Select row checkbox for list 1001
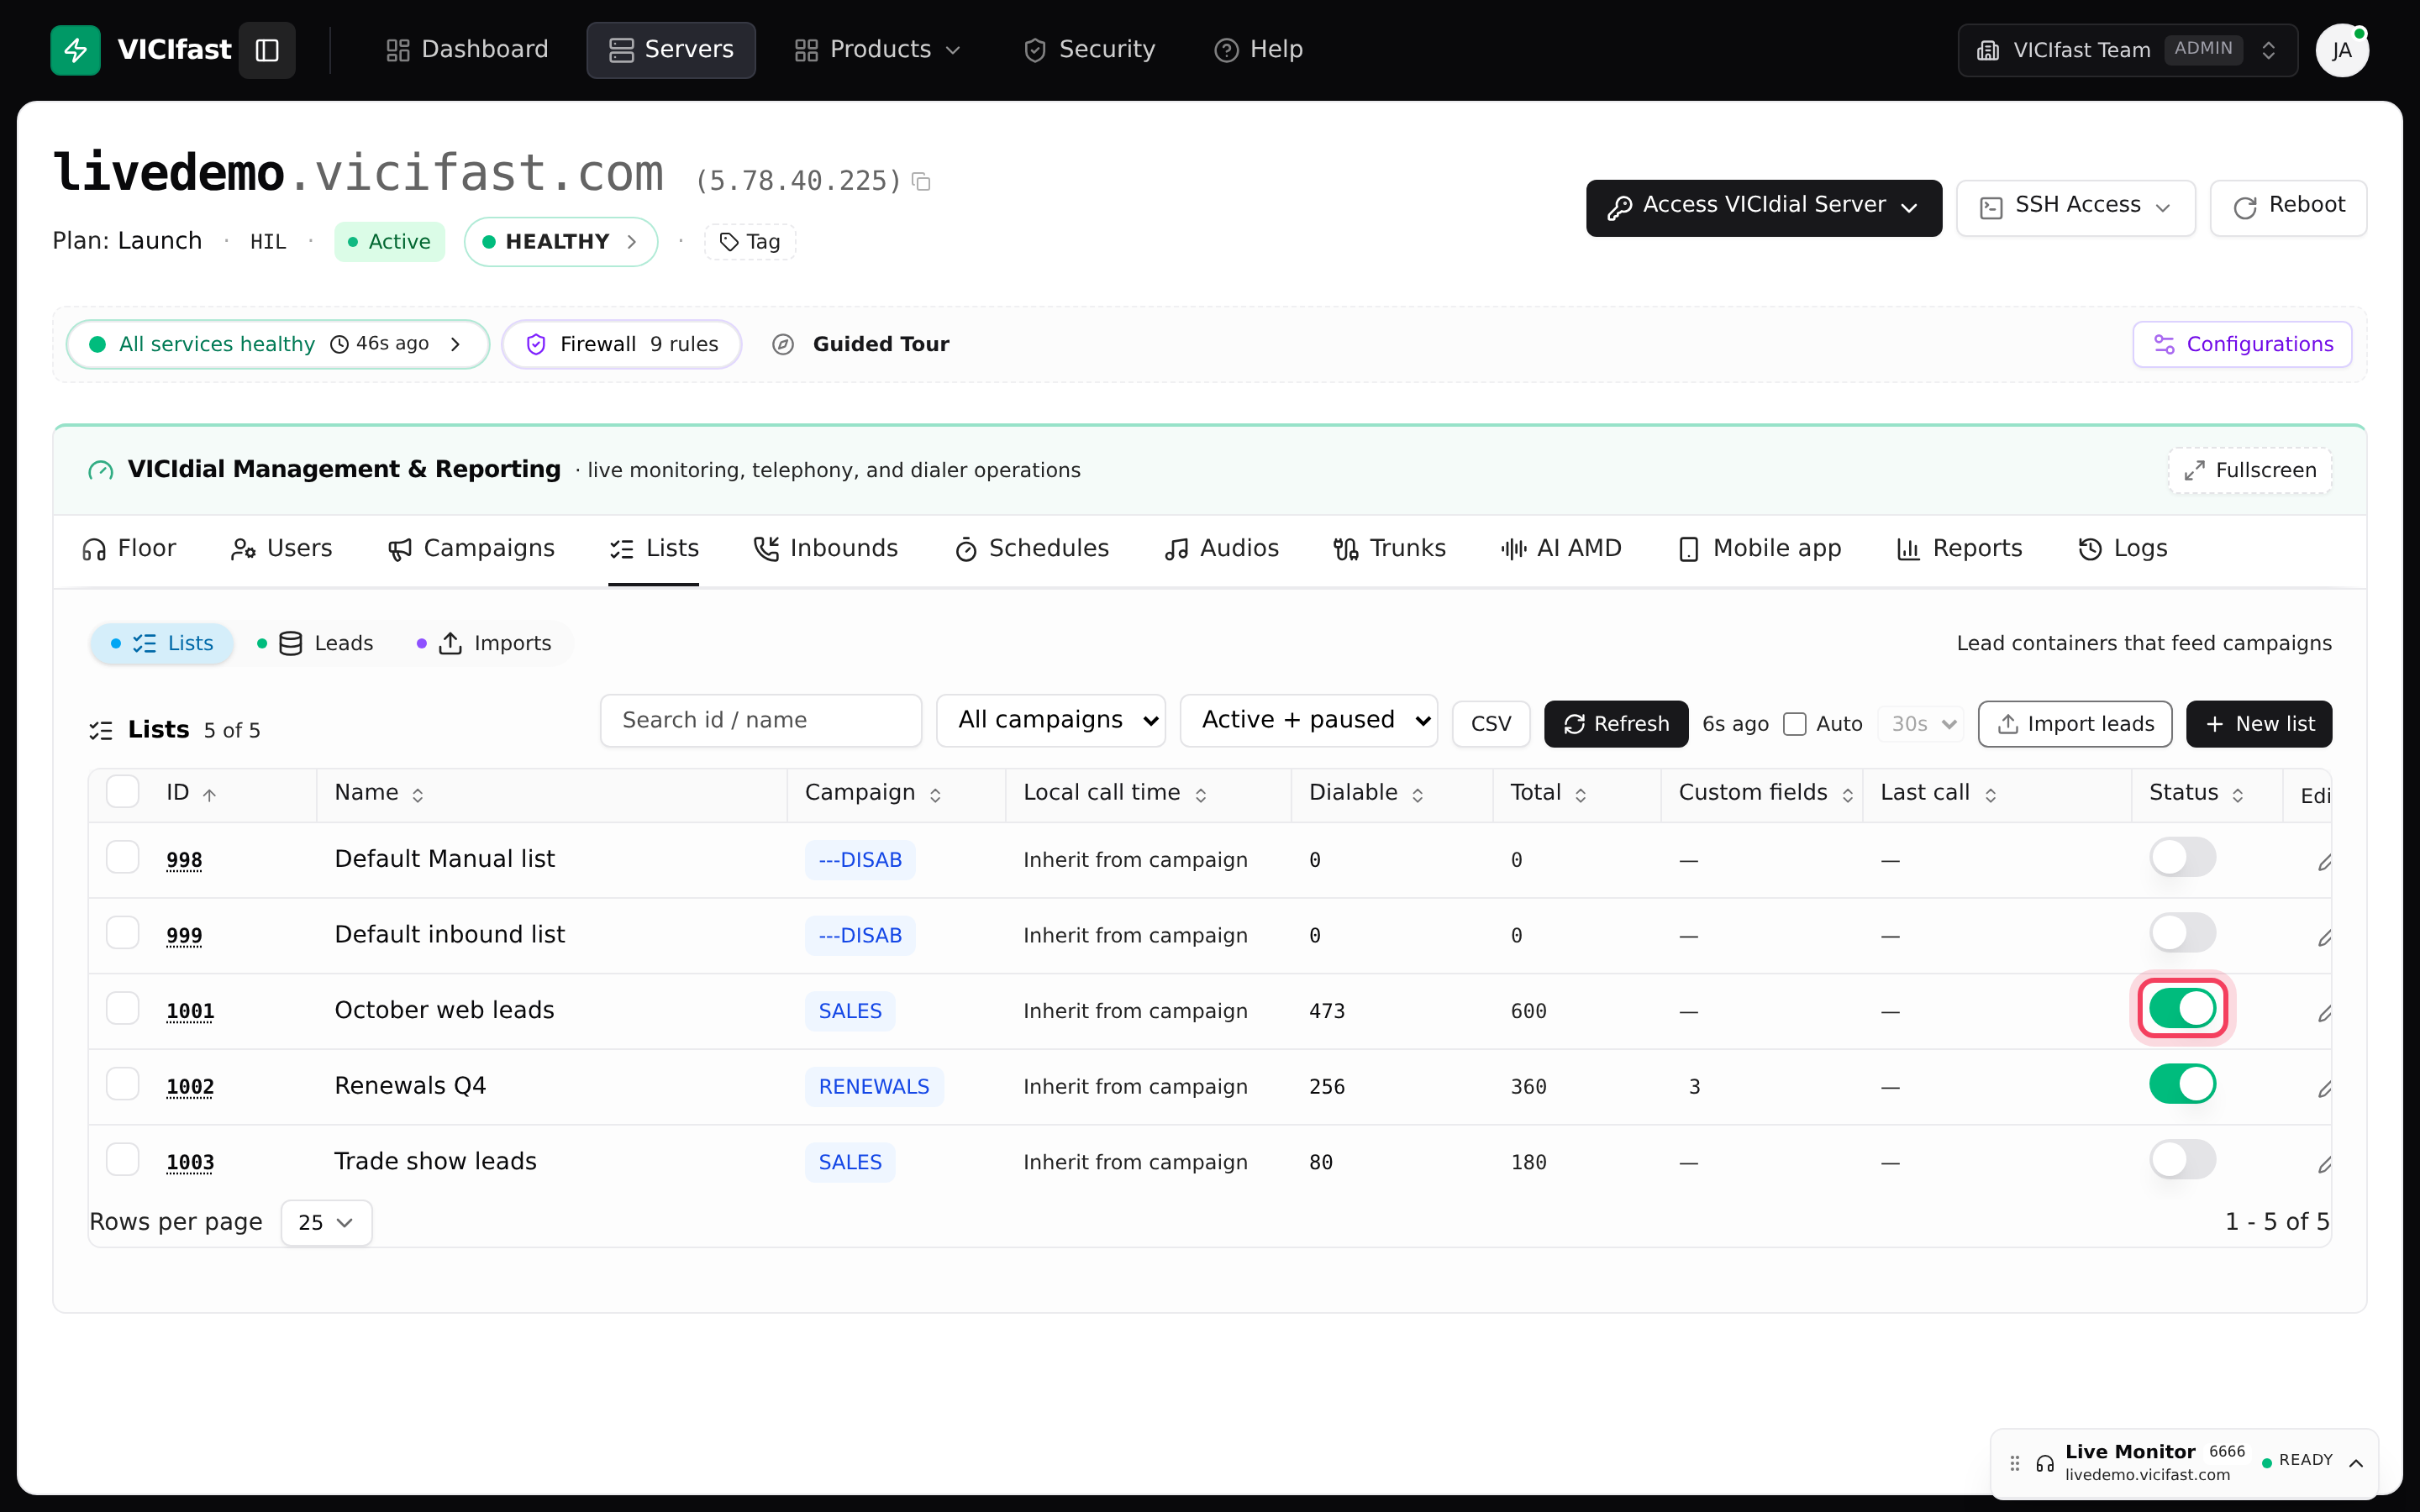Image resolution: width=2420 pixels, height=1512 pixels. tap(123, 1008)
